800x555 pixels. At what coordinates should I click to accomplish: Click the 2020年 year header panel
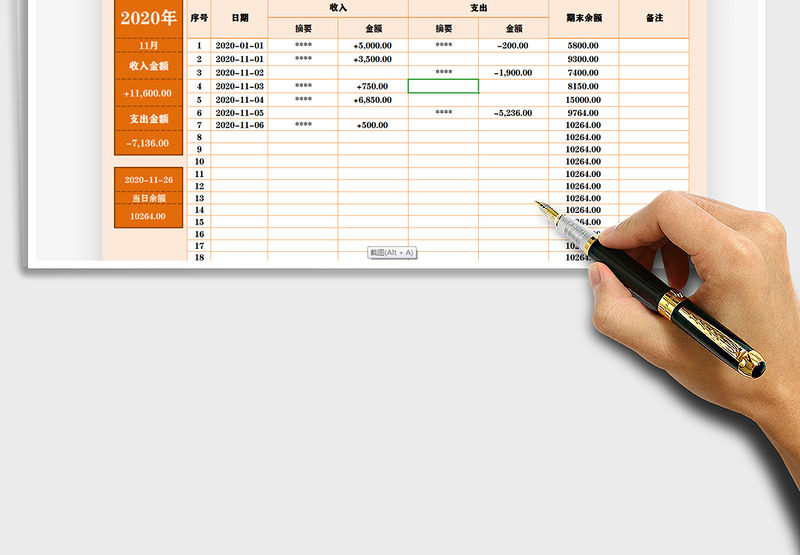coord(148,18)
